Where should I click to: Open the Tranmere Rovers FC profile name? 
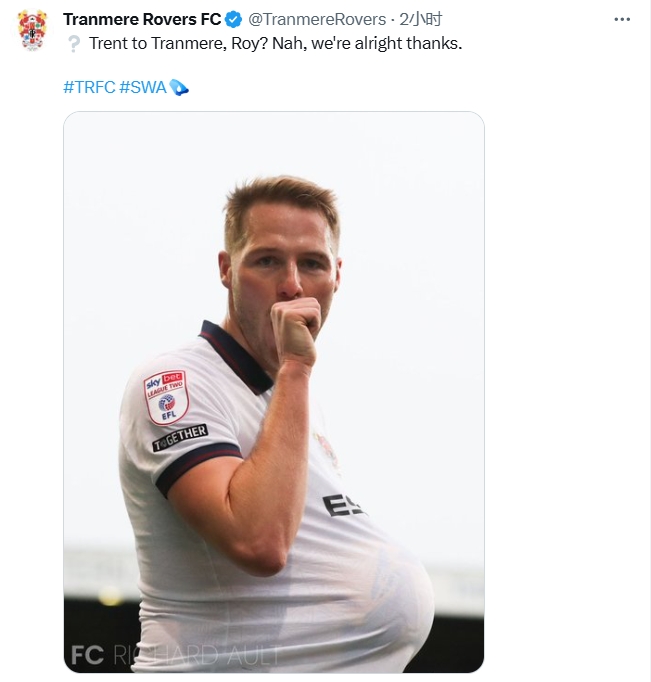(x=142, y=19)
